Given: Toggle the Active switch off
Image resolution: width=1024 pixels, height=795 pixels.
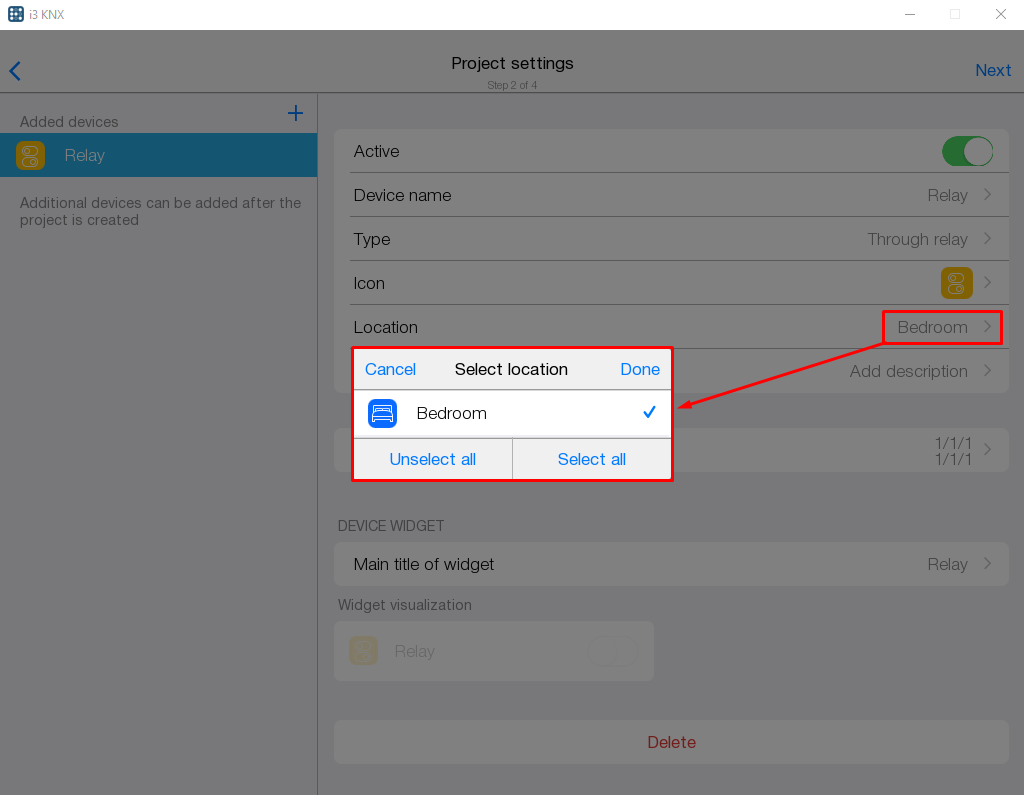Looking at the screenshot, I should pos(967,151).
